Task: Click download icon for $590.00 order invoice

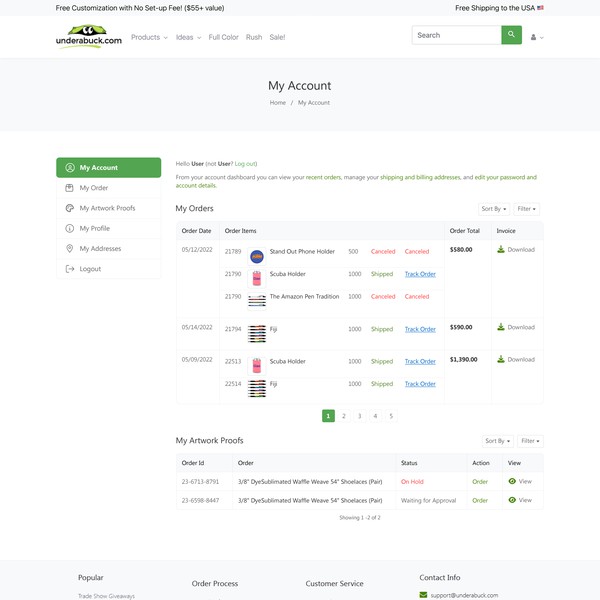Action: [501, 327]
